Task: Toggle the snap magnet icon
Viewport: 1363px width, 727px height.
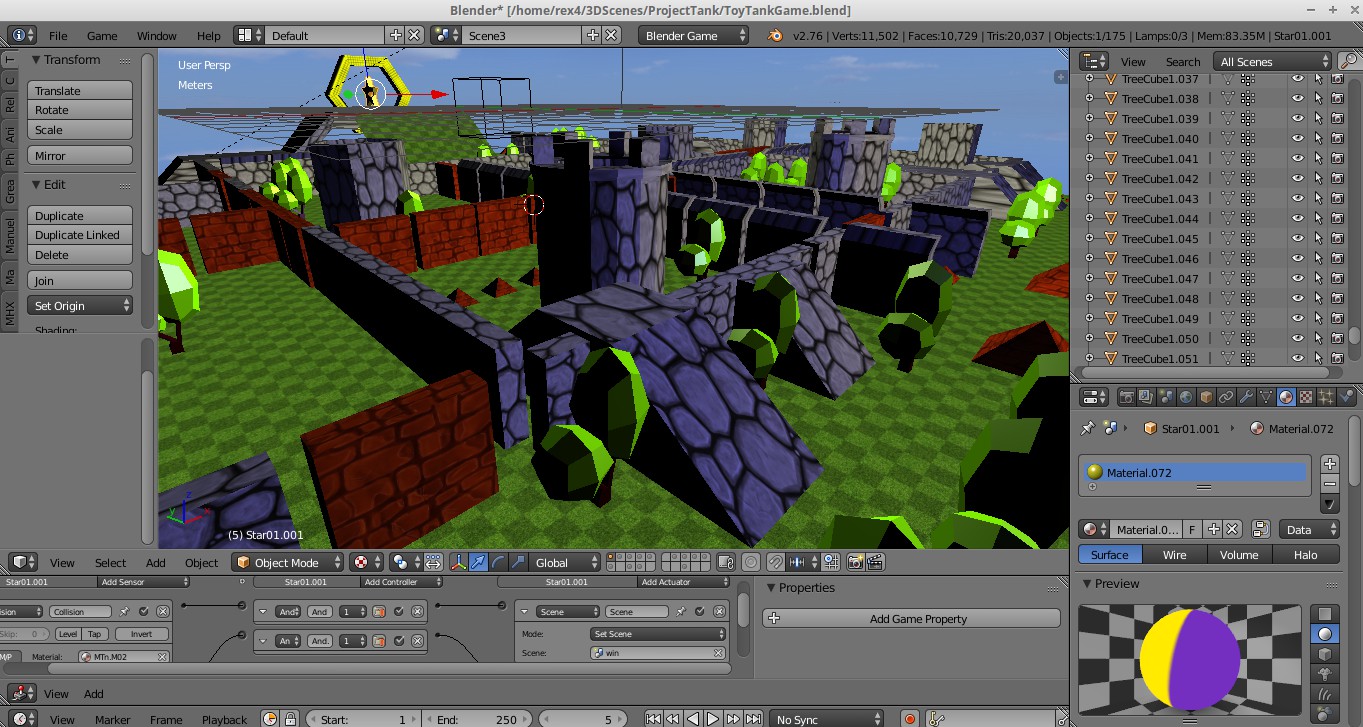Action: tap(776, 563)
